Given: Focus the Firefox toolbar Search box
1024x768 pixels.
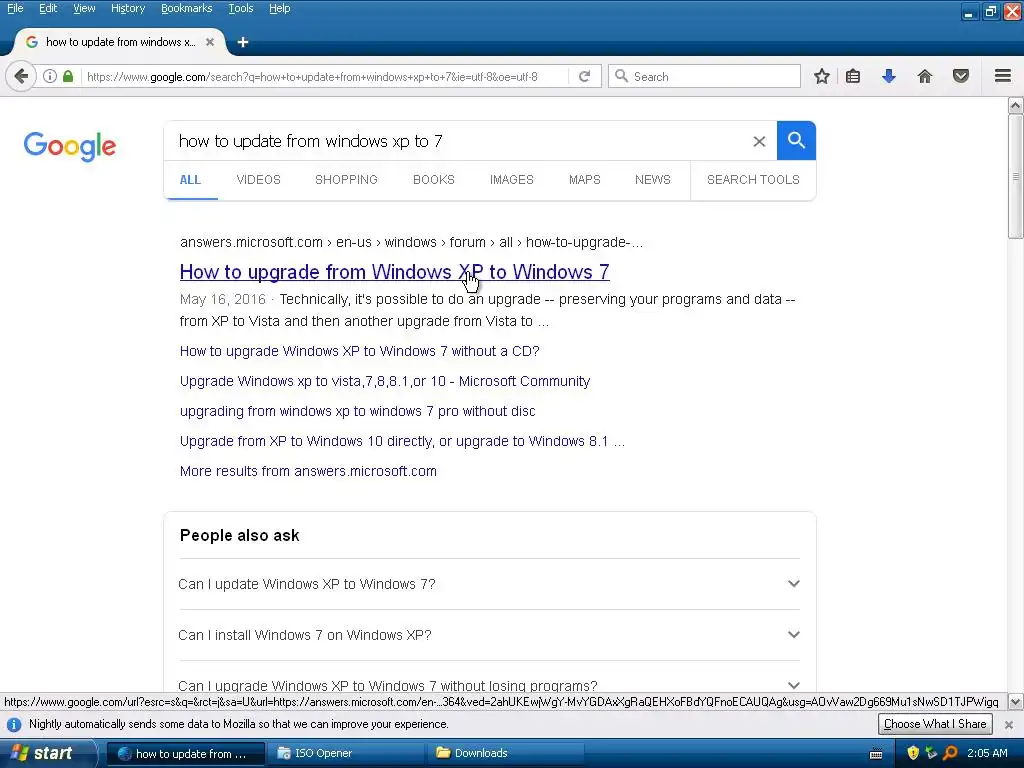Looking at the screenshot, I should pyautogui.click(x=704, y=76).
